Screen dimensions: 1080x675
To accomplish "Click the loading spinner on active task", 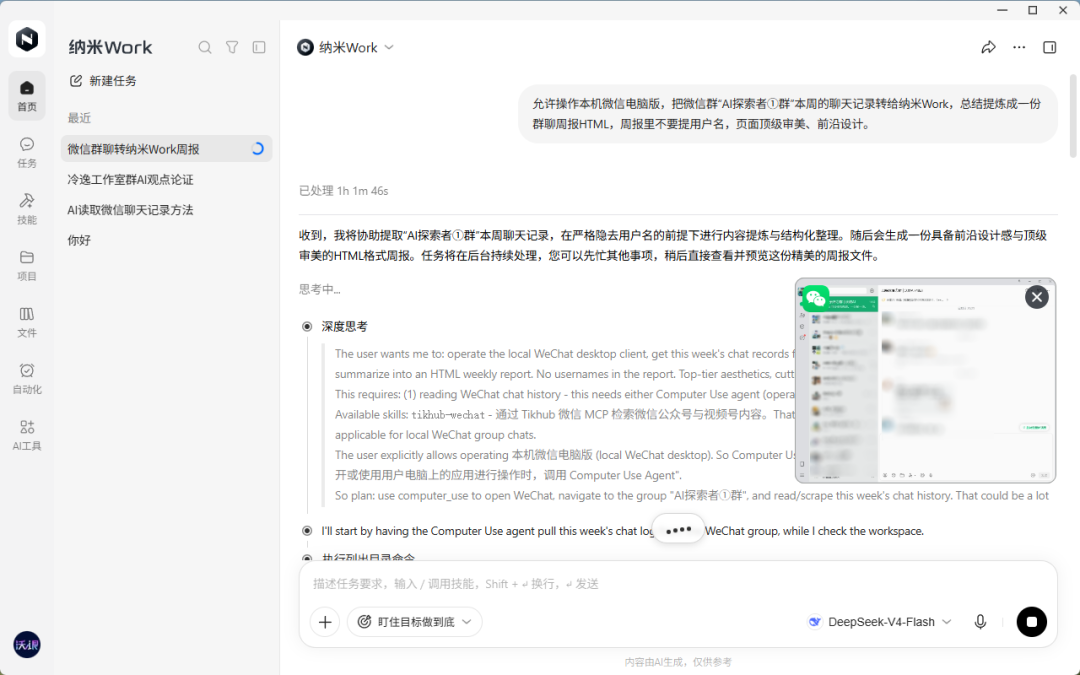I will [x=258, y=149].
